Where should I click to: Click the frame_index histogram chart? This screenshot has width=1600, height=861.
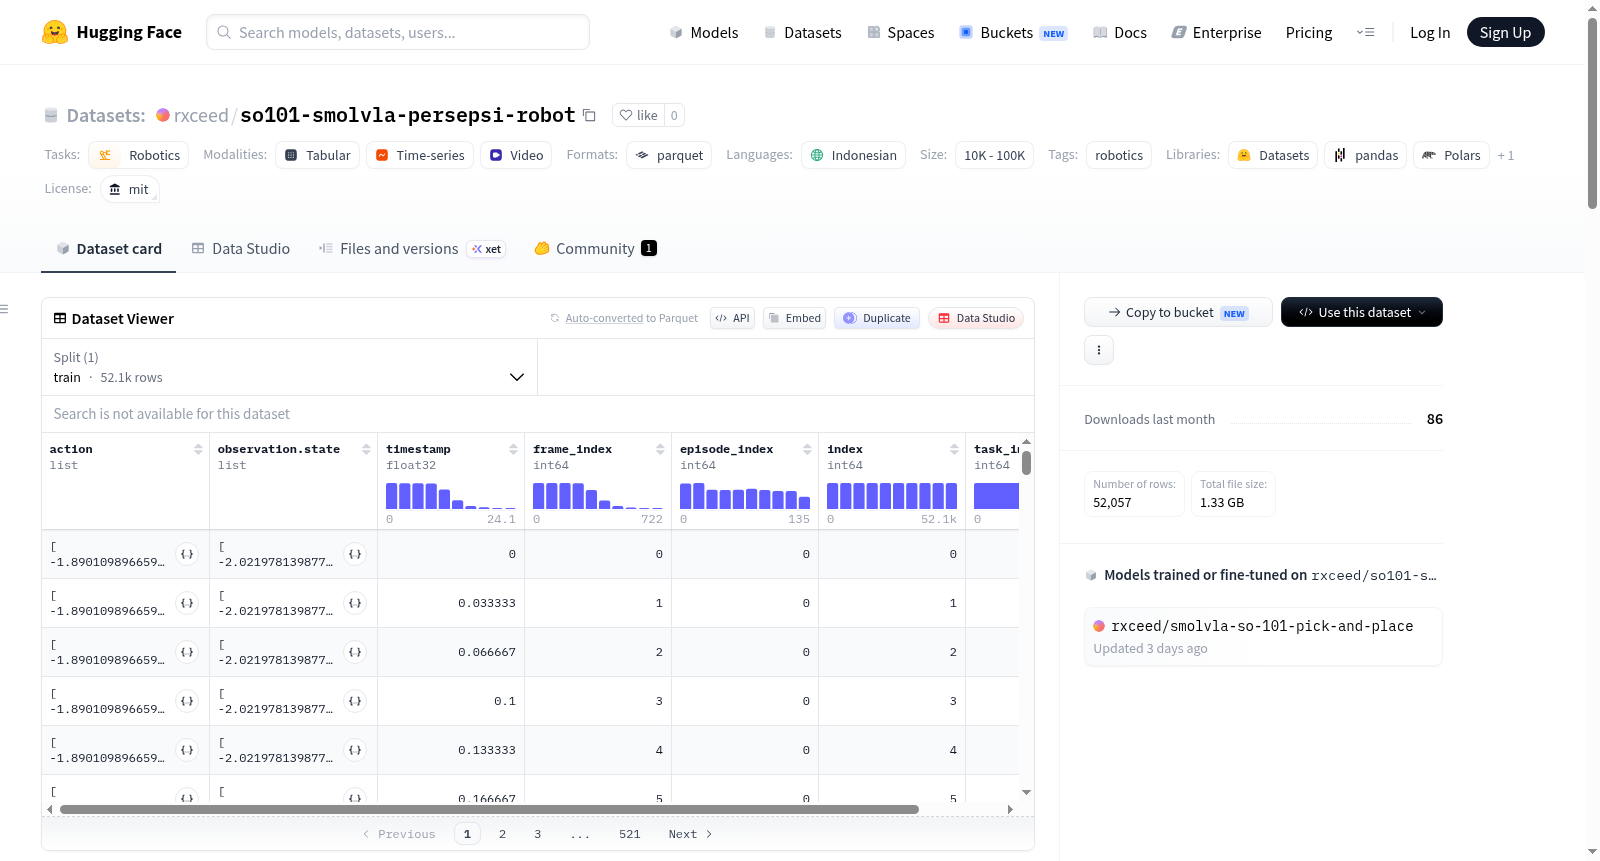598,496
